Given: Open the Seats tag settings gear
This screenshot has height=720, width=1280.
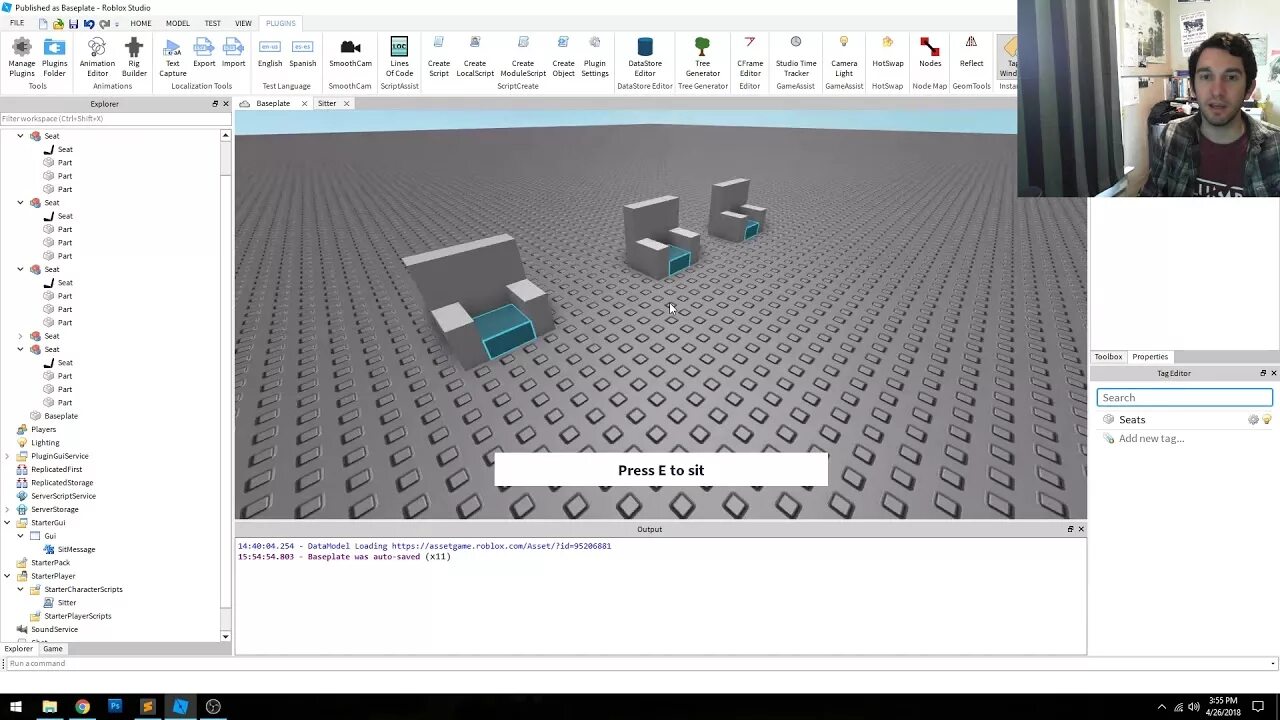Looking at the screenshot, I should (x=1253, y=420).
